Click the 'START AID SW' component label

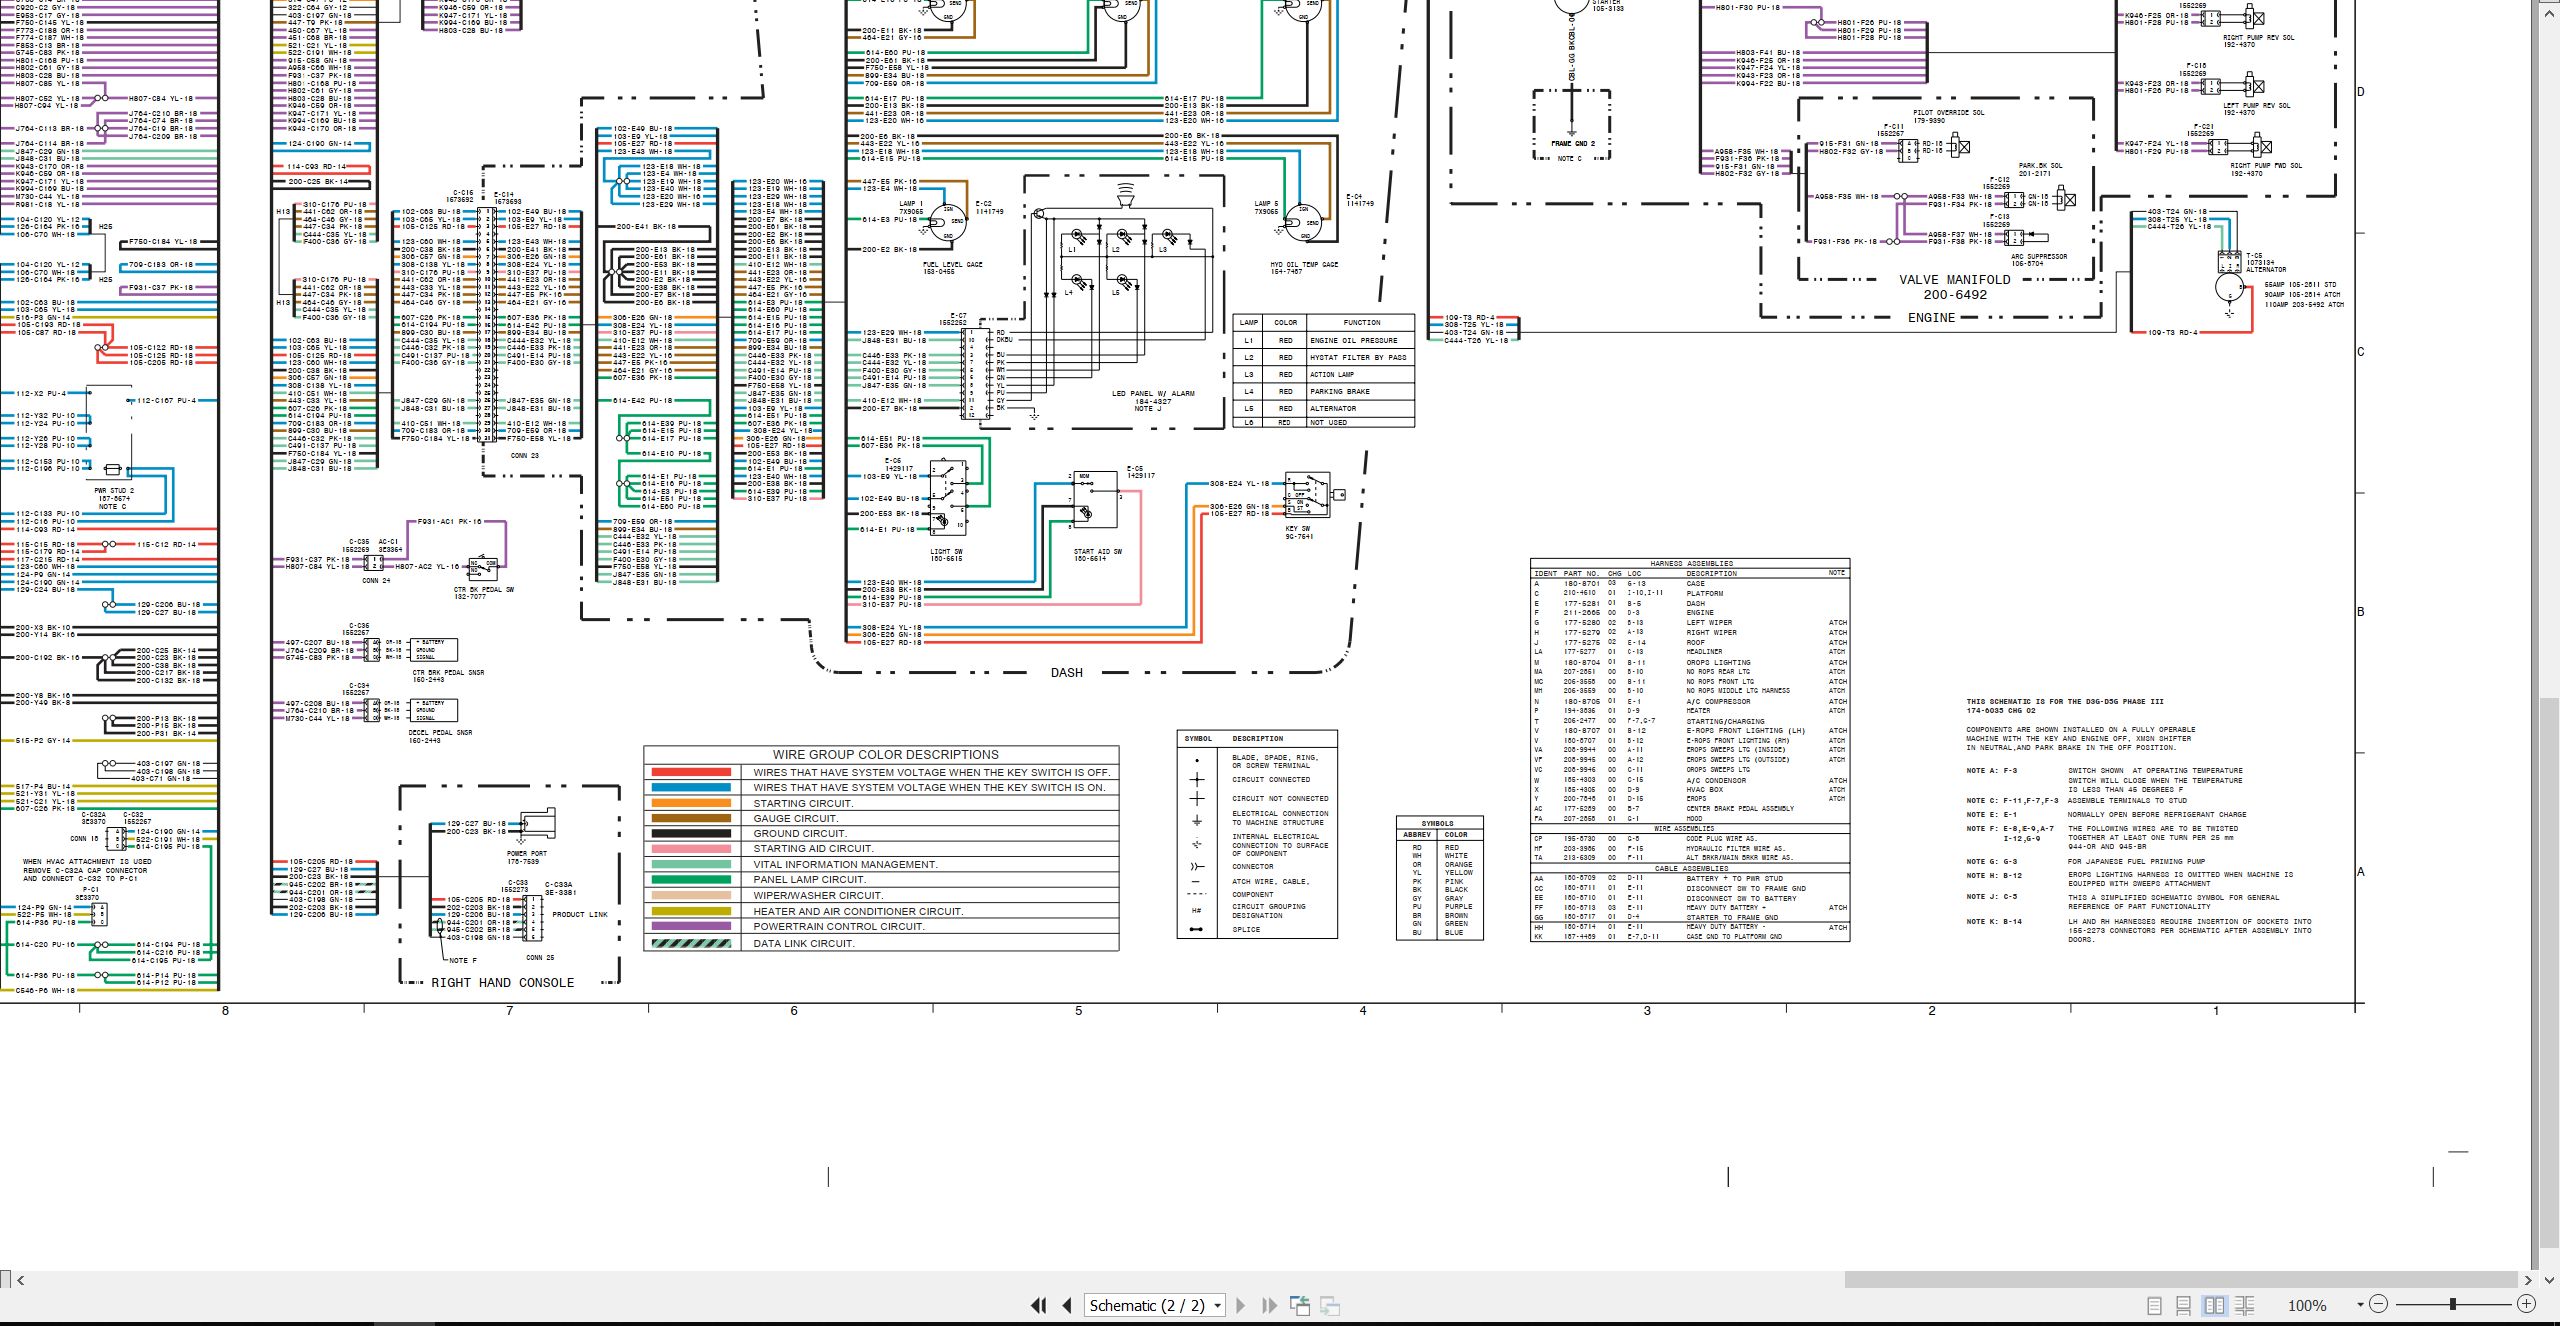pos(1098,552)
